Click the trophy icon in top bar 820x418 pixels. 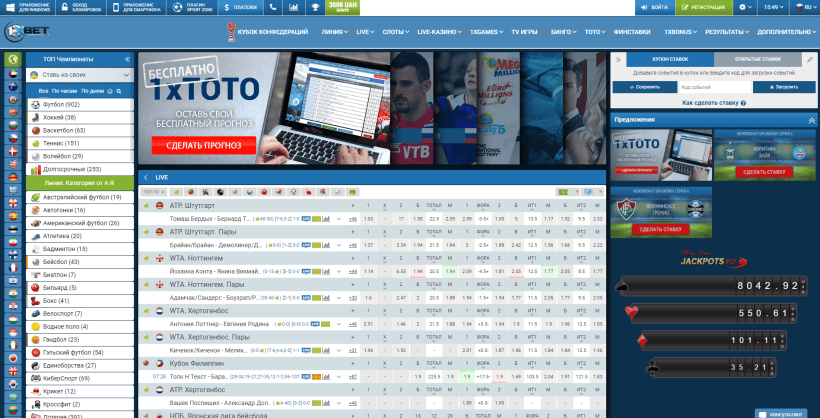[x=315, y=7]
